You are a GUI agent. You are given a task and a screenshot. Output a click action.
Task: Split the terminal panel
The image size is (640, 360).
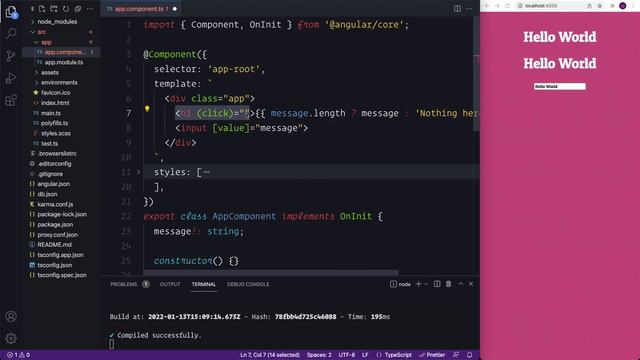437,284
